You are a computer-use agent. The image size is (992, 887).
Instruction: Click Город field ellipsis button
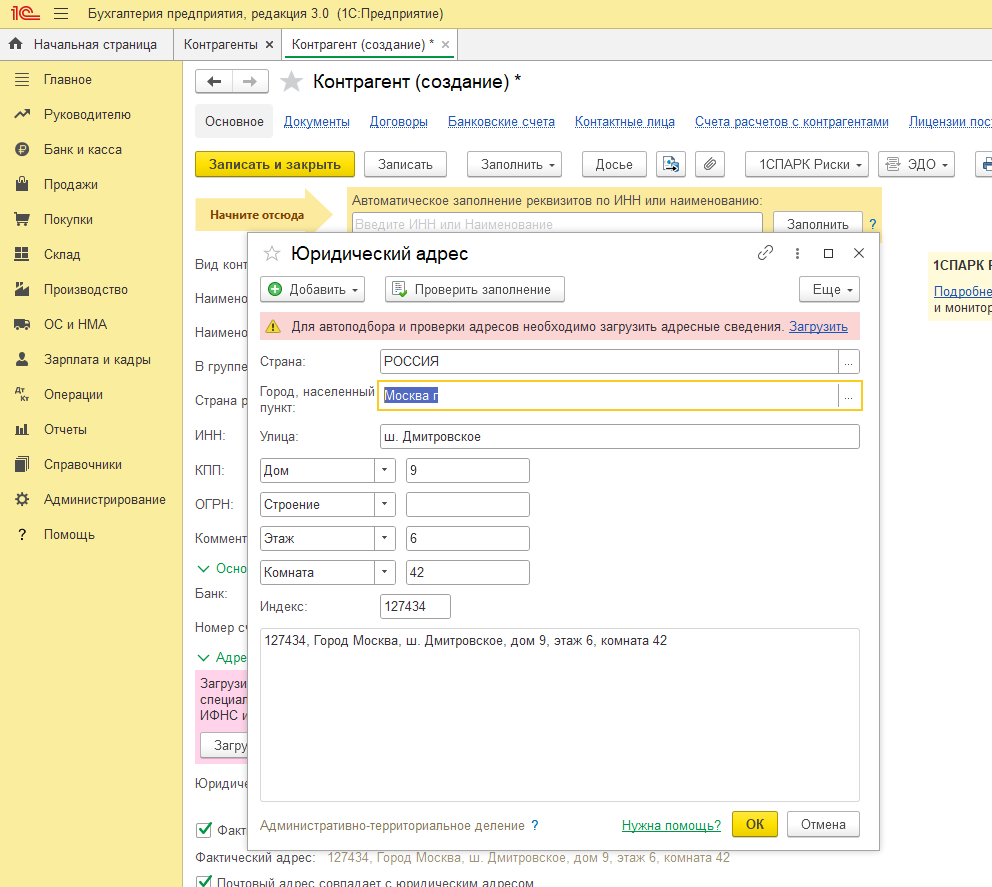click(848, 396)
